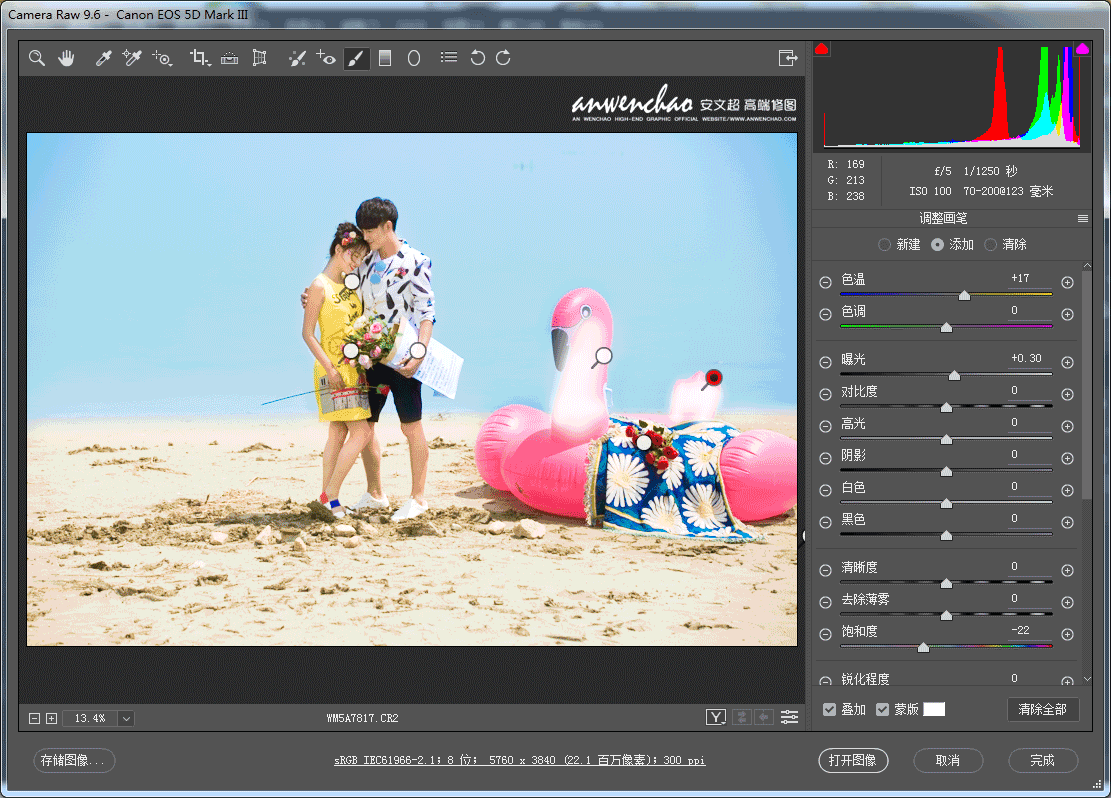
Task: Toggle the 蒙版 mask checkbox
Action: point(882,709)
